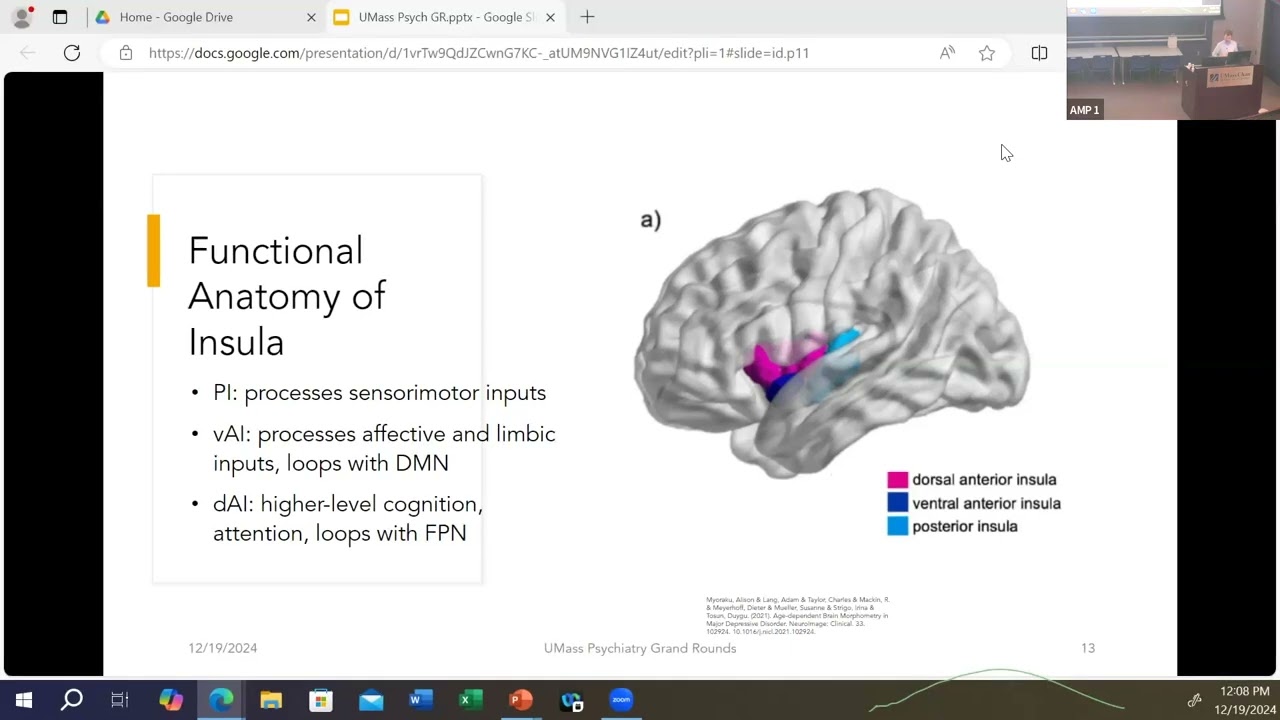The image size is (1280, 720).
Task: View site information lock icon
Action: click(x=125, y=53)
